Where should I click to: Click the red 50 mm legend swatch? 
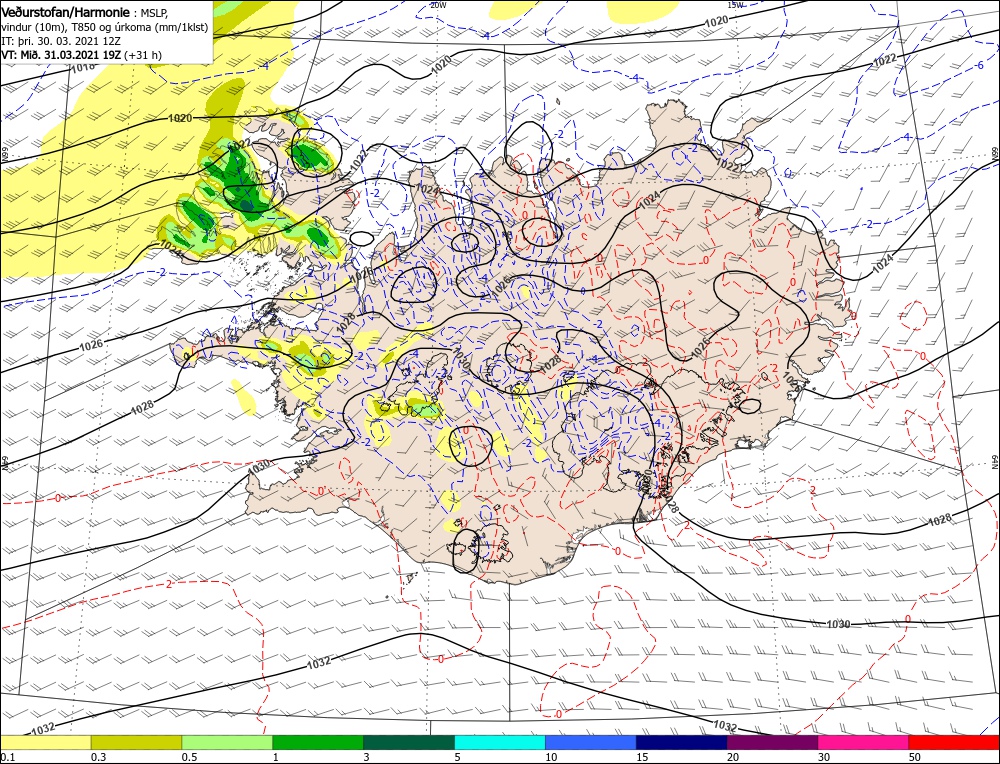coord(954,742)
